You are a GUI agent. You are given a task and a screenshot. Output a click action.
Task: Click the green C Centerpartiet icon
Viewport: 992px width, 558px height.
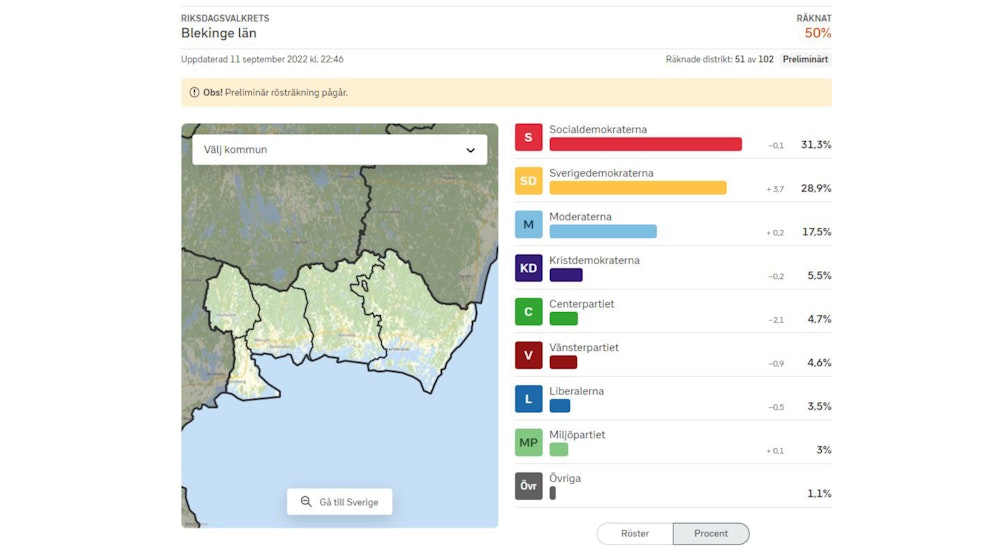[x=528, y=312]
